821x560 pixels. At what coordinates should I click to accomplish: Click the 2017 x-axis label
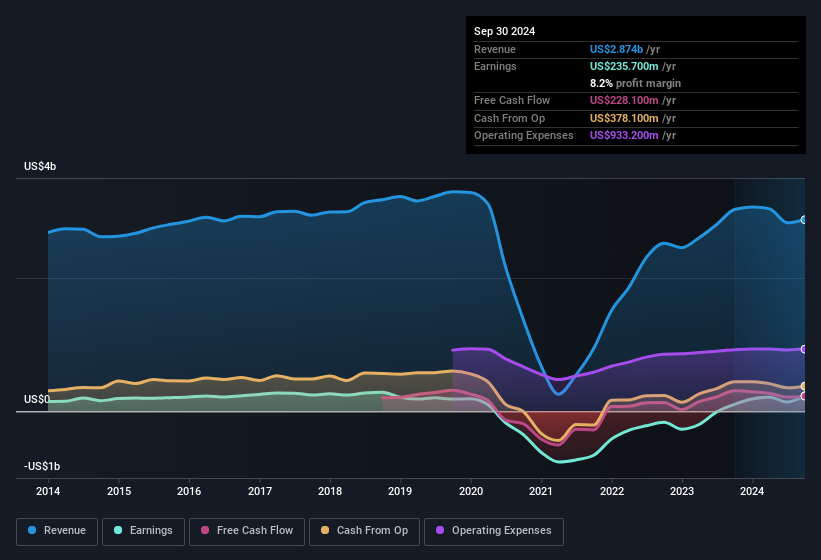pos(260,491)
